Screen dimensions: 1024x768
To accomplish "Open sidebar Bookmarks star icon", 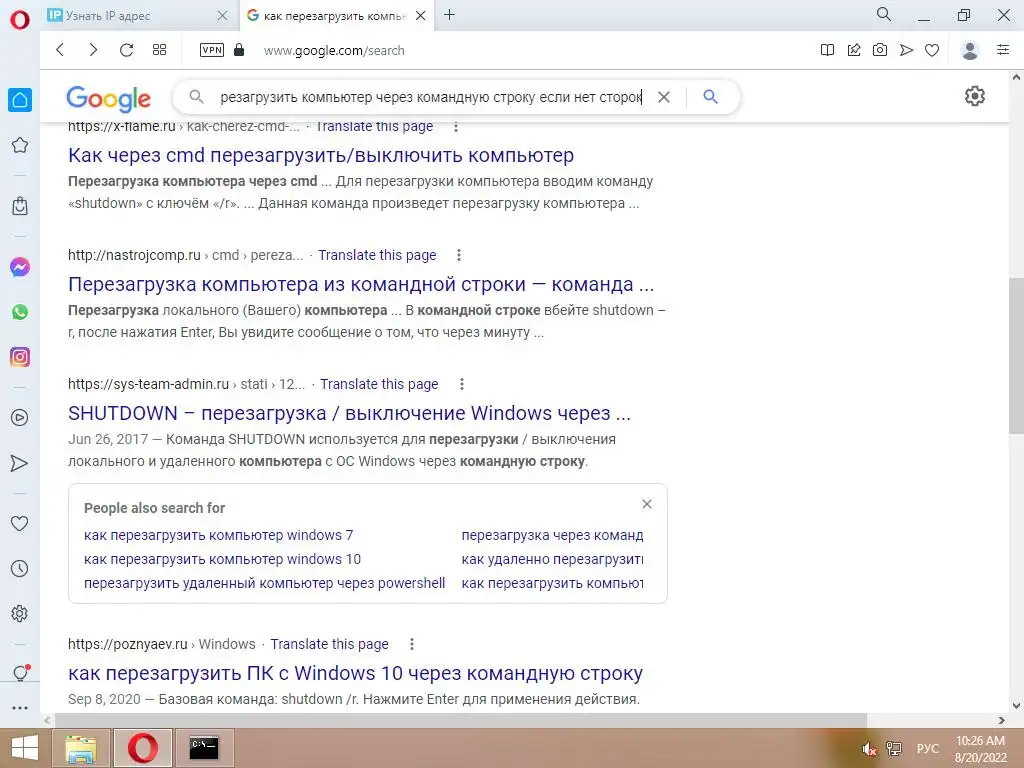I will (x=20, y=145).
